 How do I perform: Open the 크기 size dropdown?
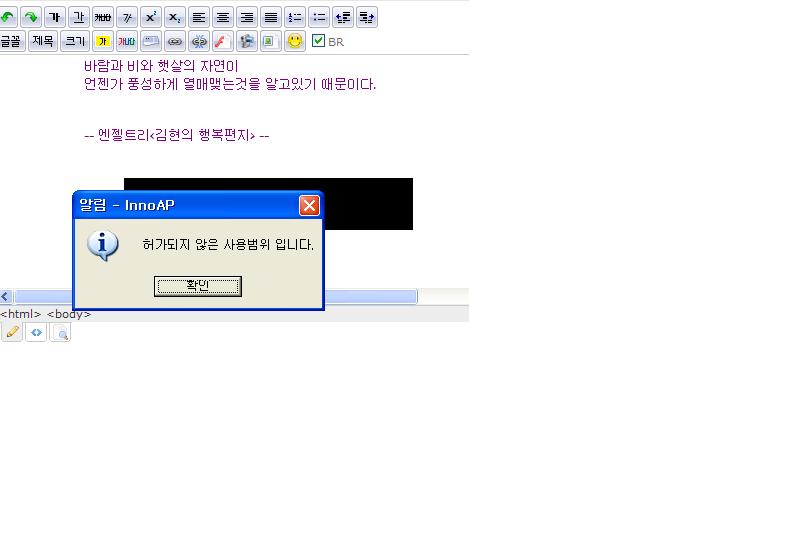coord(74,41)
